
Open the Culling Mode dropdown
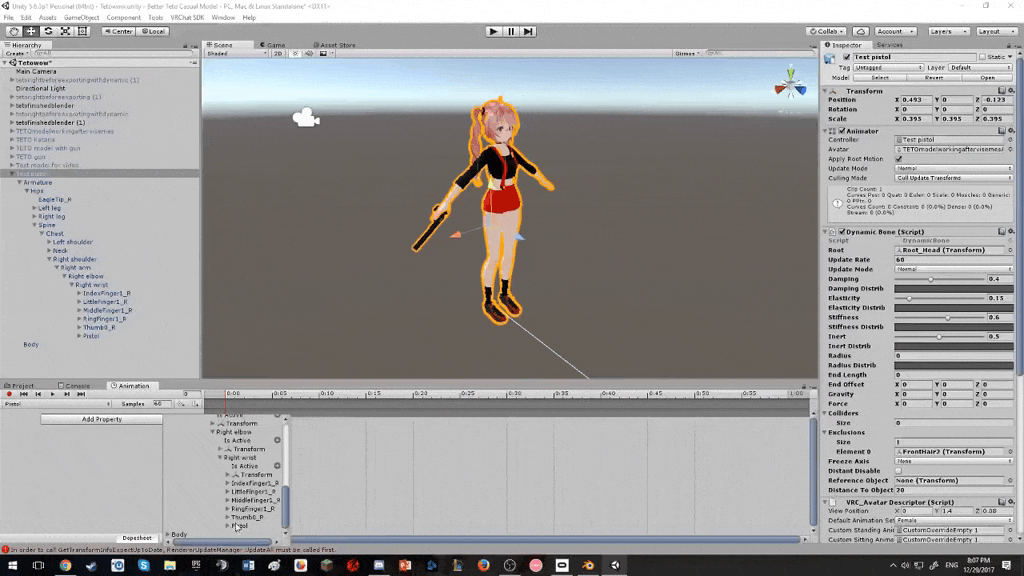[953, 178]
